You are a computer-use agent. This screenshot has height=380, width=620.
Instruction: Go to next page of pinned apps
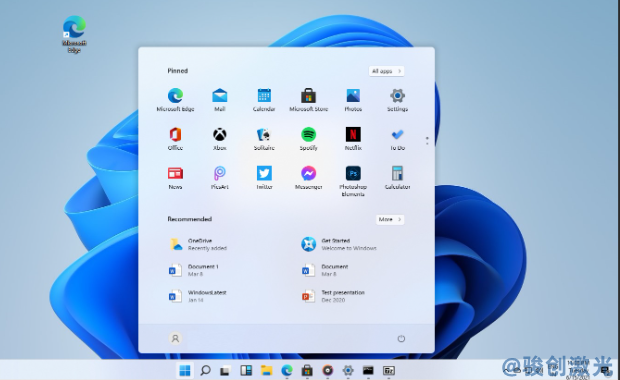click(427, 143)
